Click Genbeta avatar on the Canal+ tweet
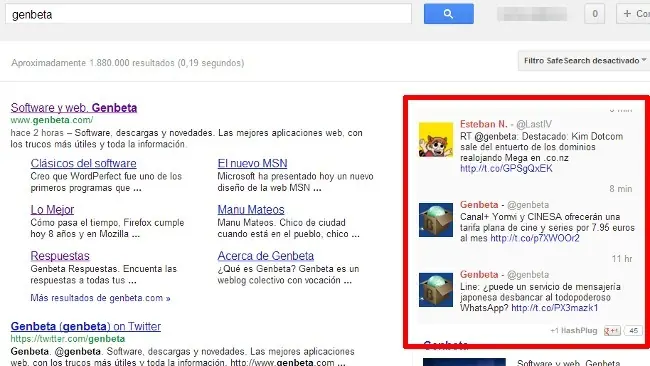Image resolution: width=650 pixels, height=366 pixels. point(436,220)
